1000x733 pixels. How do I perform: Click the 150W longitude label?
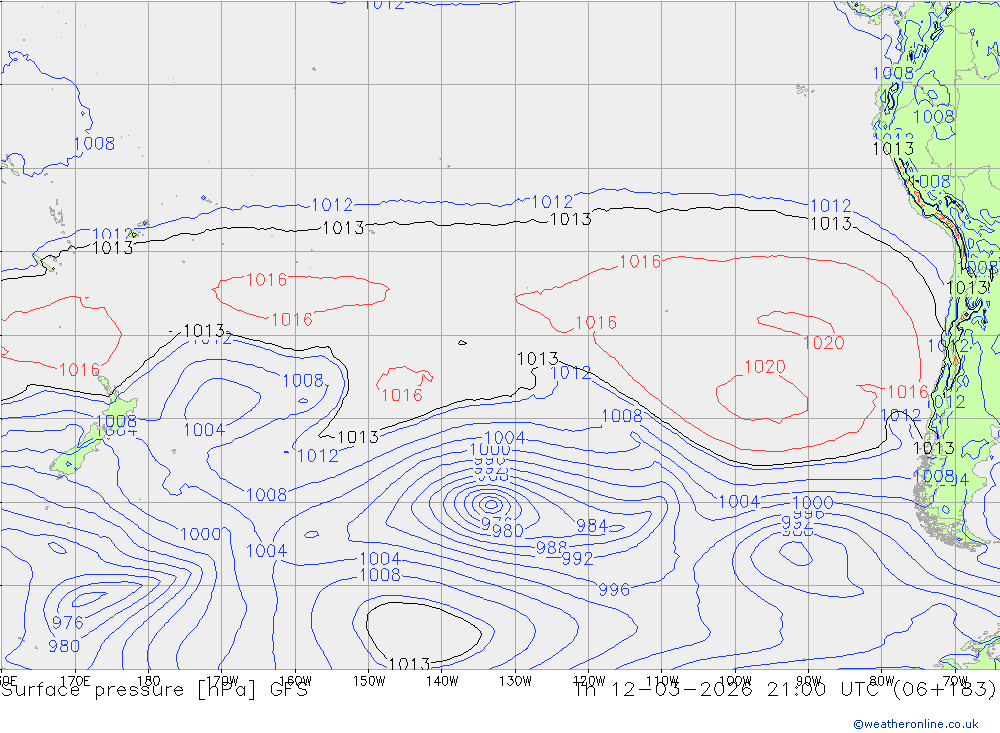click(x=369, y=681)
